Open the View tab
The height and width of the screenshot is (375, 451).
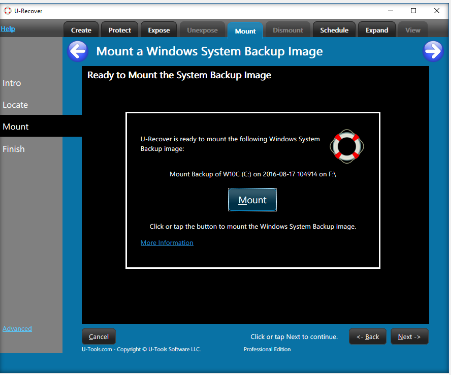pyautogui.click(x=413, y=30)
